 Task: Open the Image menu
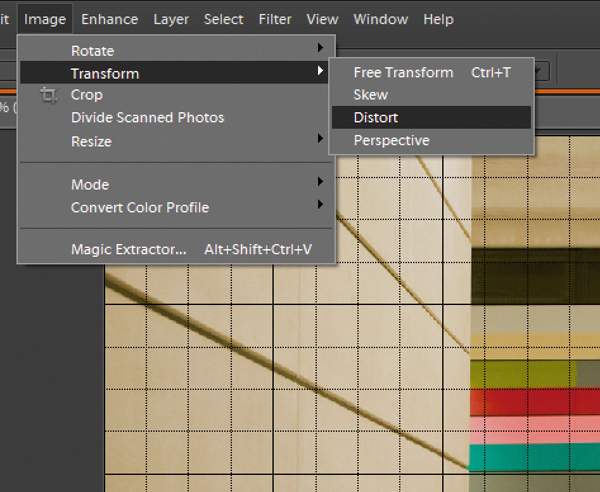(x=45, y=19)
